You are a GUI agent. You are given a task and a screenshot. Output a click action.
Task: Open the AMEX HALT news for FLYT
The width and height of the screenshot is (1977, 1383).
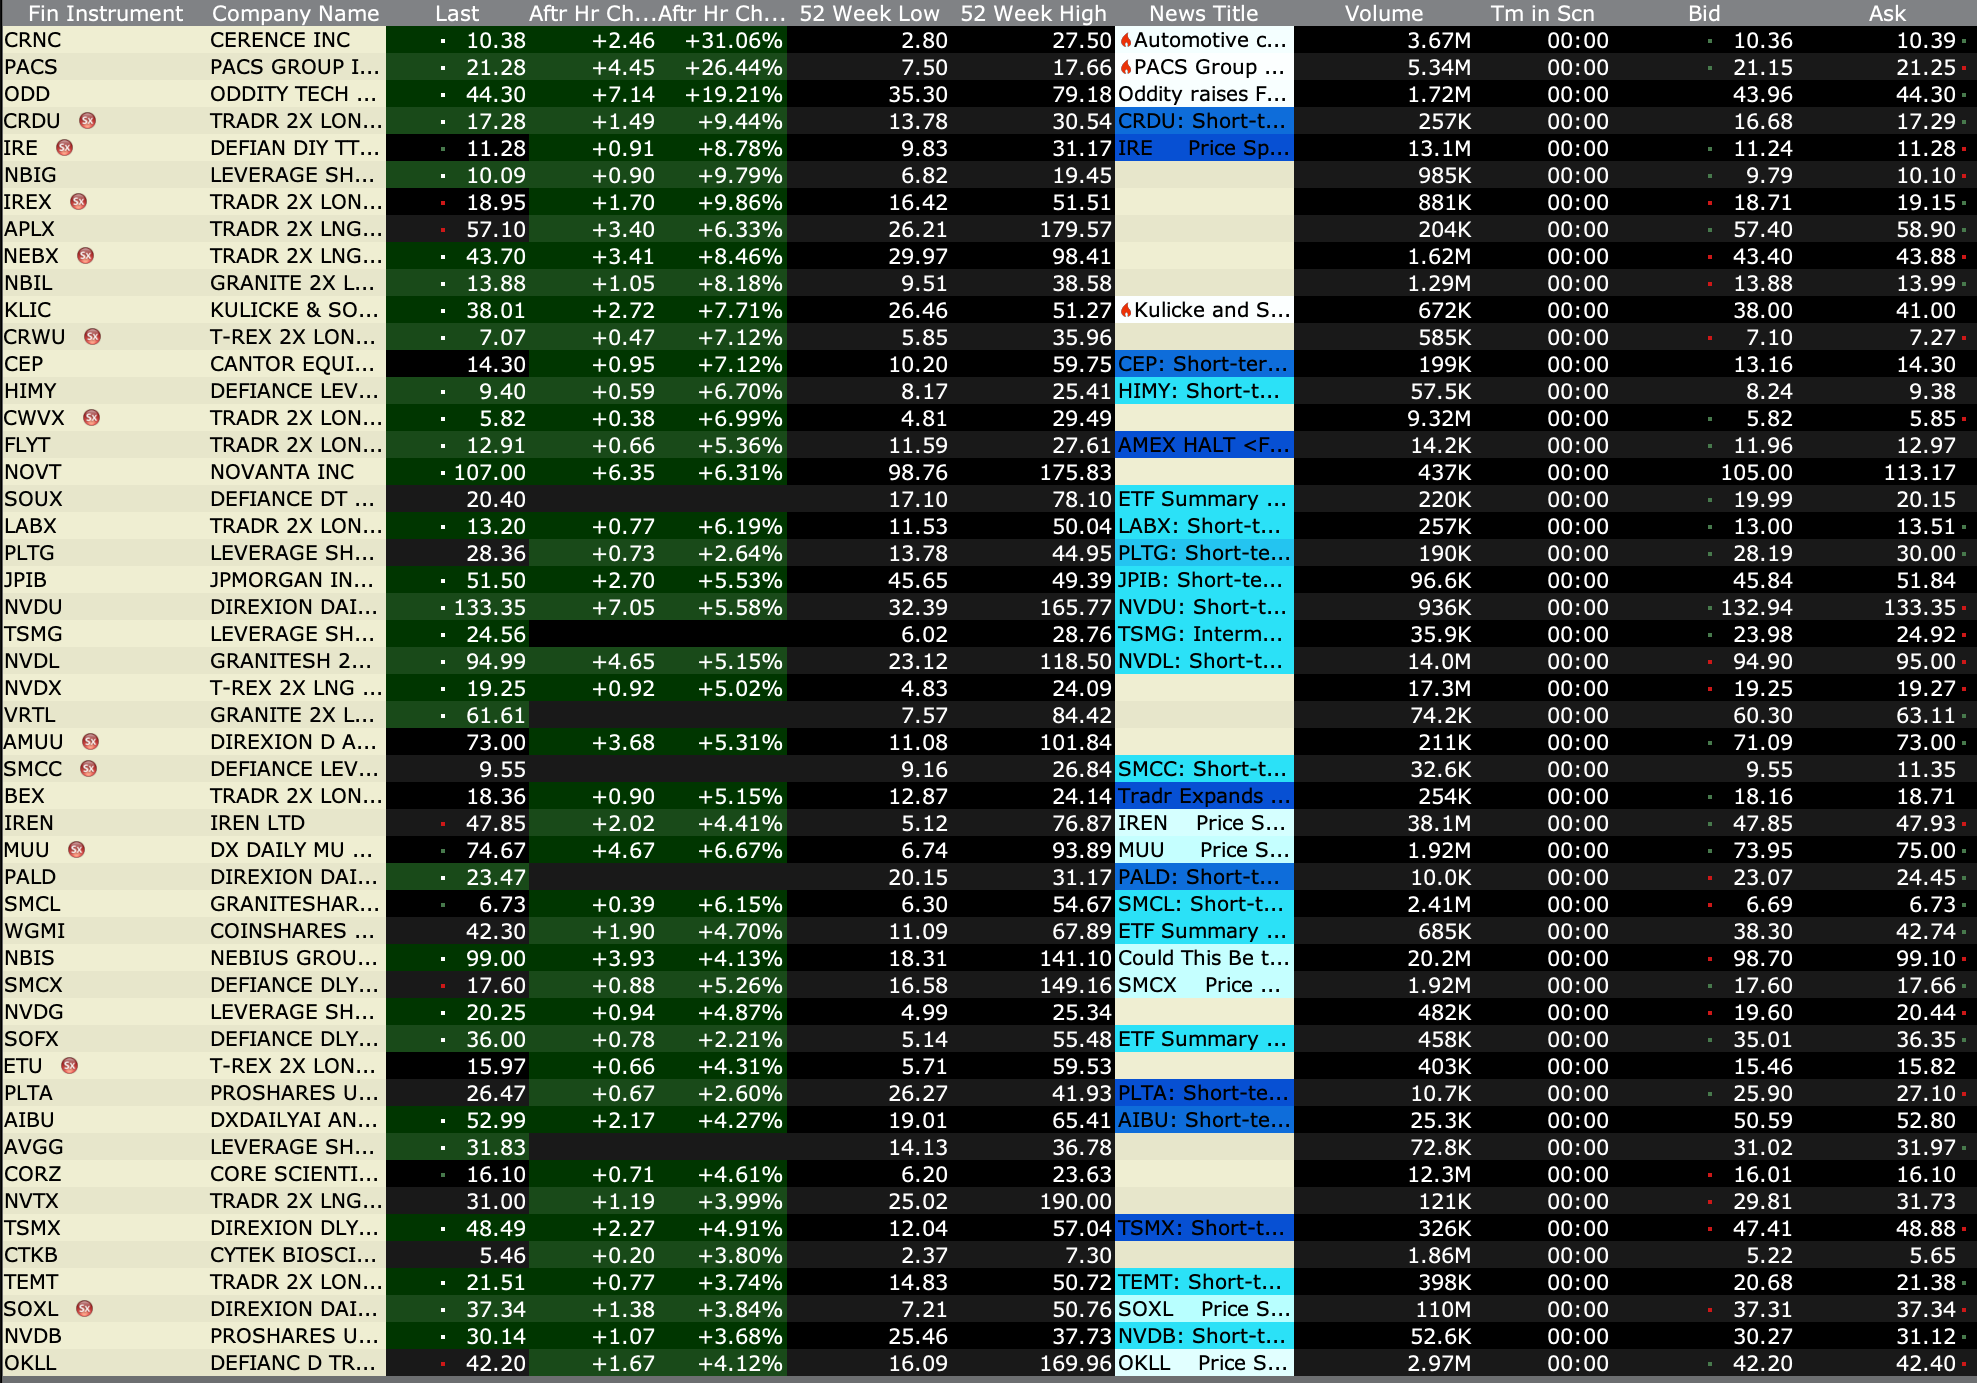pos(1202,445)
